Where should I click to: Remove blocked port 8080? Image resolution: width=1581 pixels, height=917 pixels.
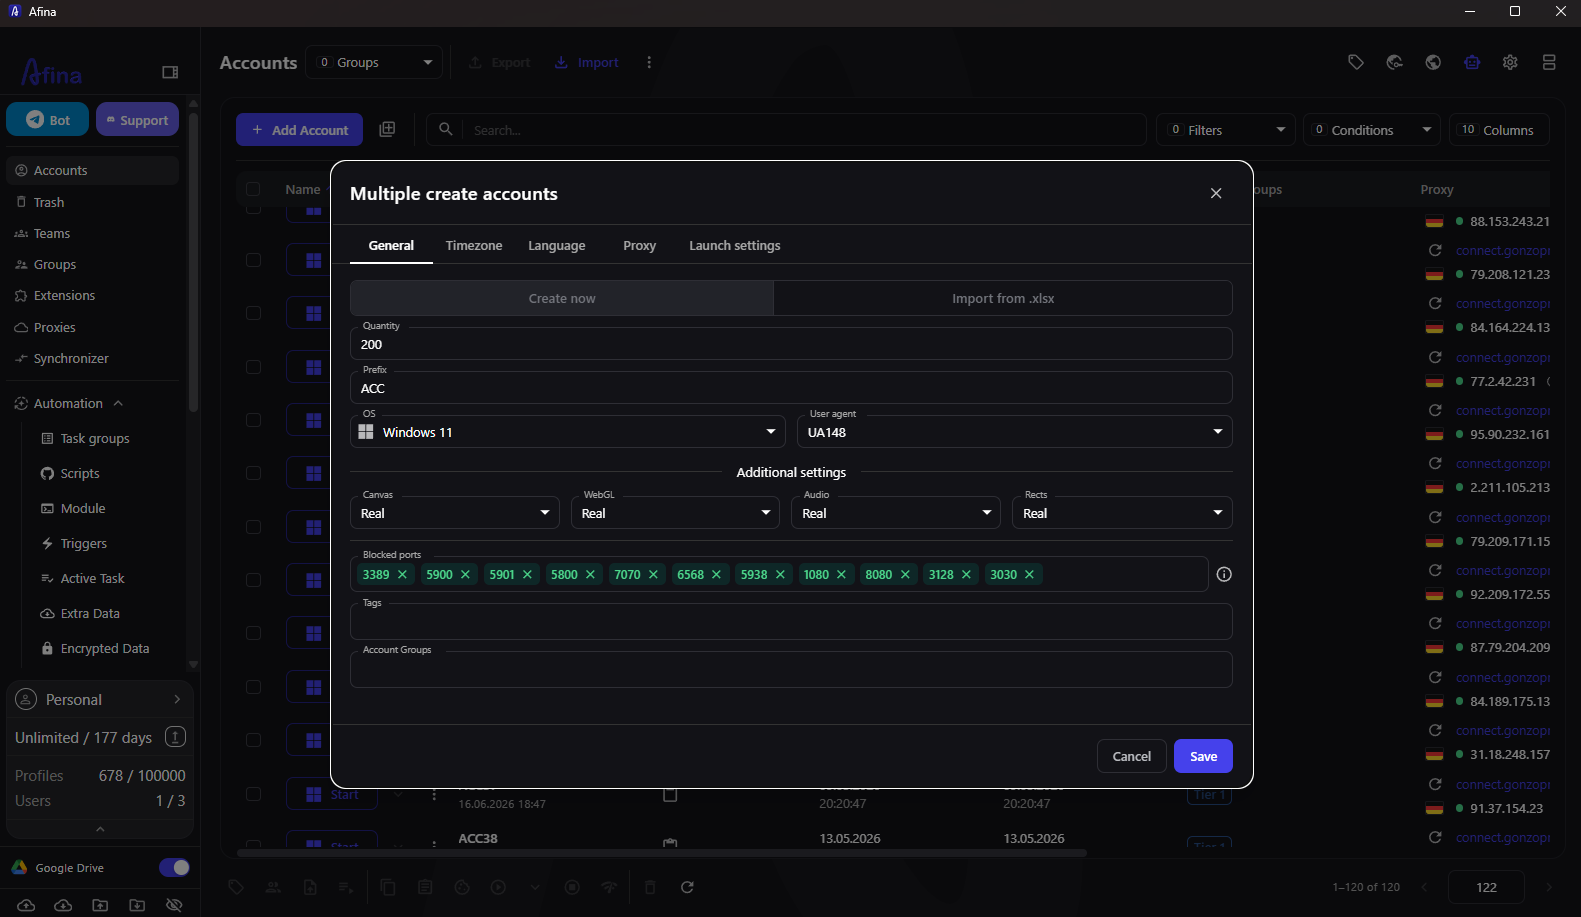(x=905, y=574)
